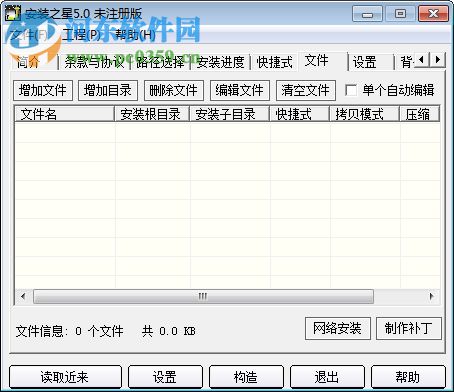
Task: Minimize the 安装之星 window
Action: click(x=367, y=14)
